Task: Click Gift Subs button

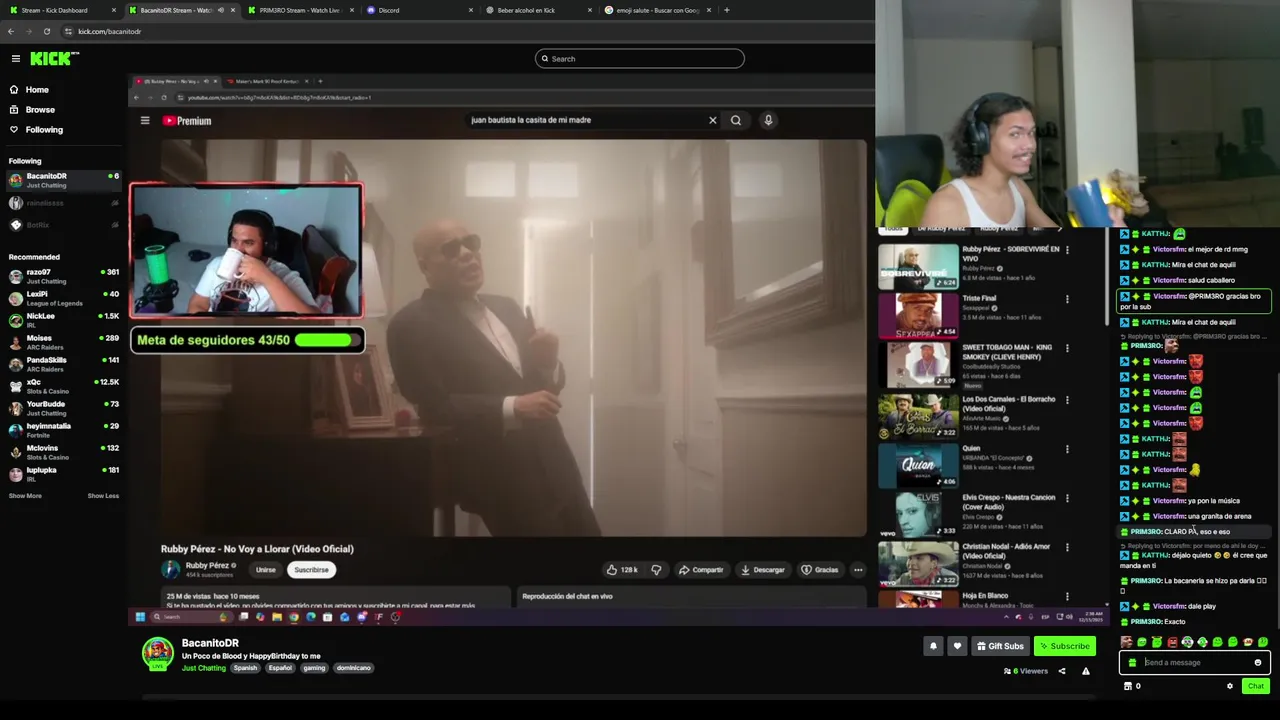Action: click(x=1000, y=646)
